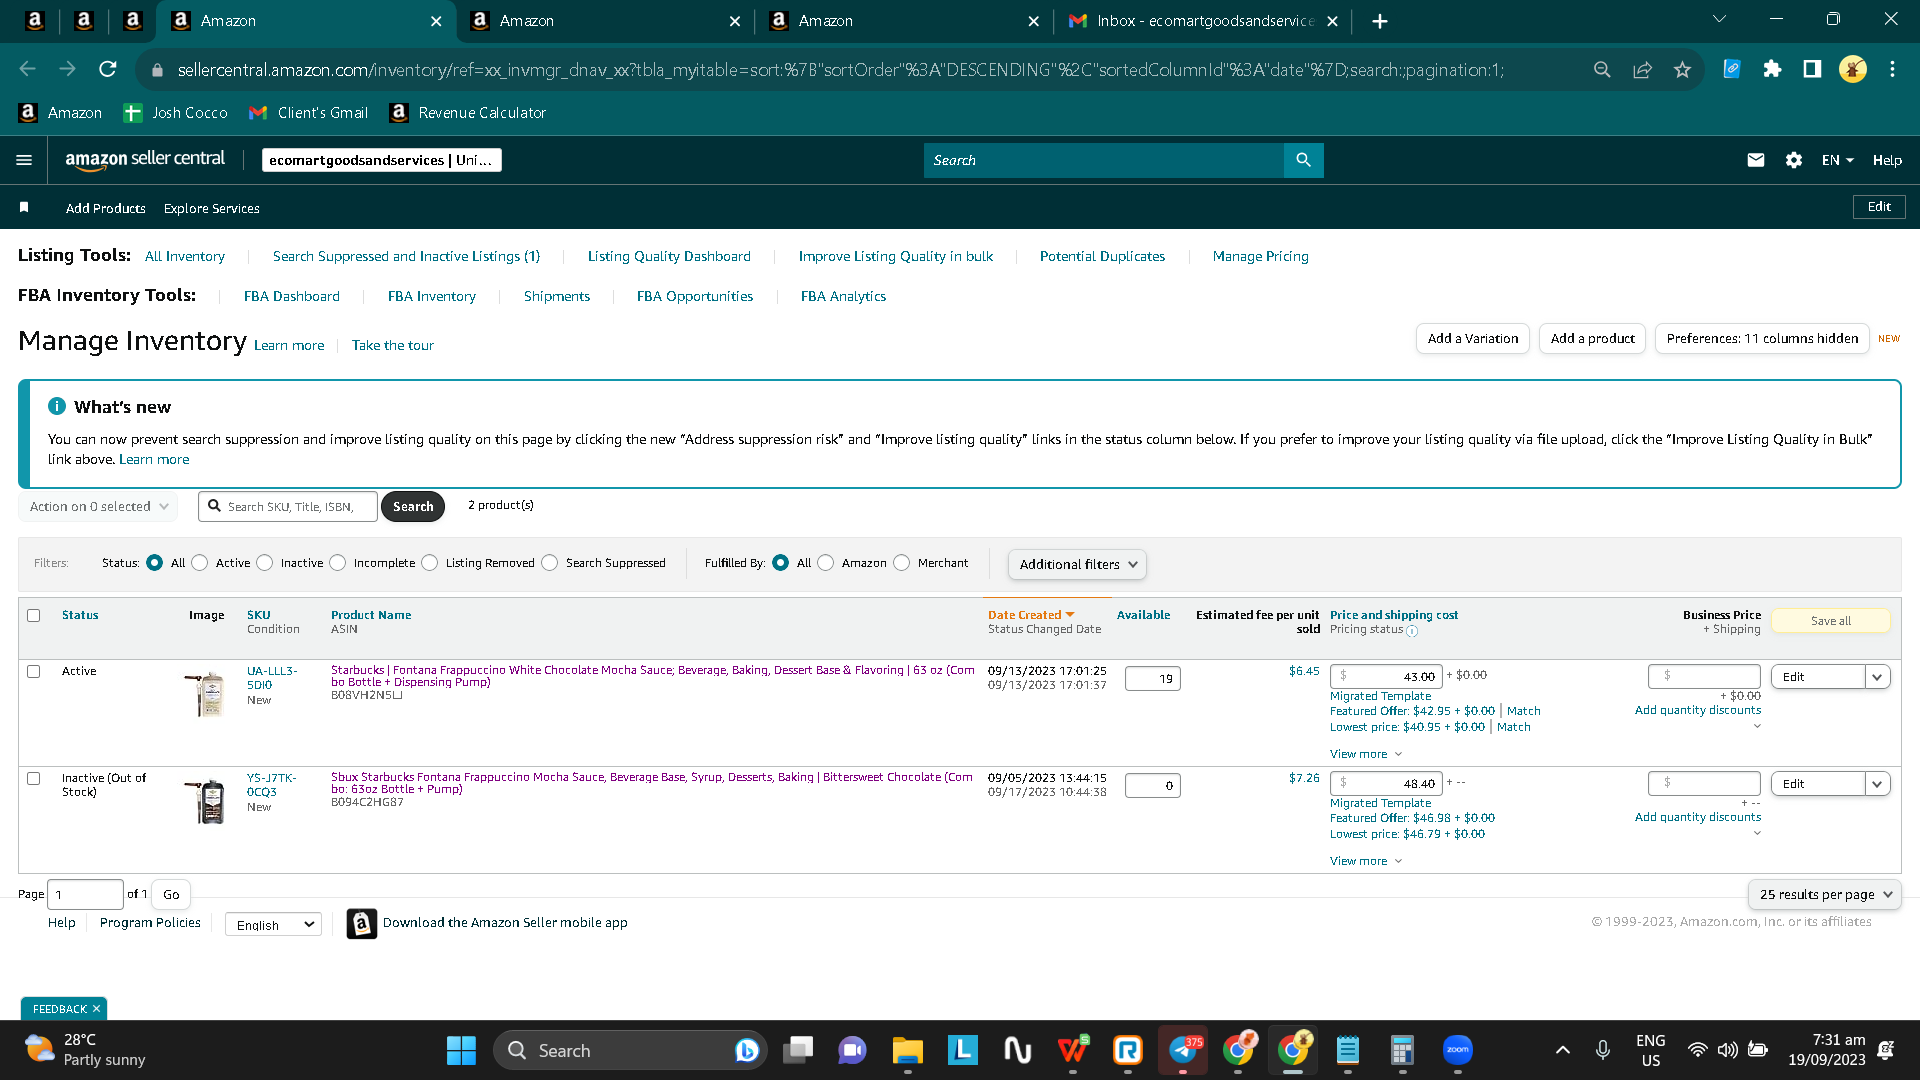The height and width of the screenshot is (1080, 1920).
Task: Open the FBA Dashboard link
Action: 292,296
